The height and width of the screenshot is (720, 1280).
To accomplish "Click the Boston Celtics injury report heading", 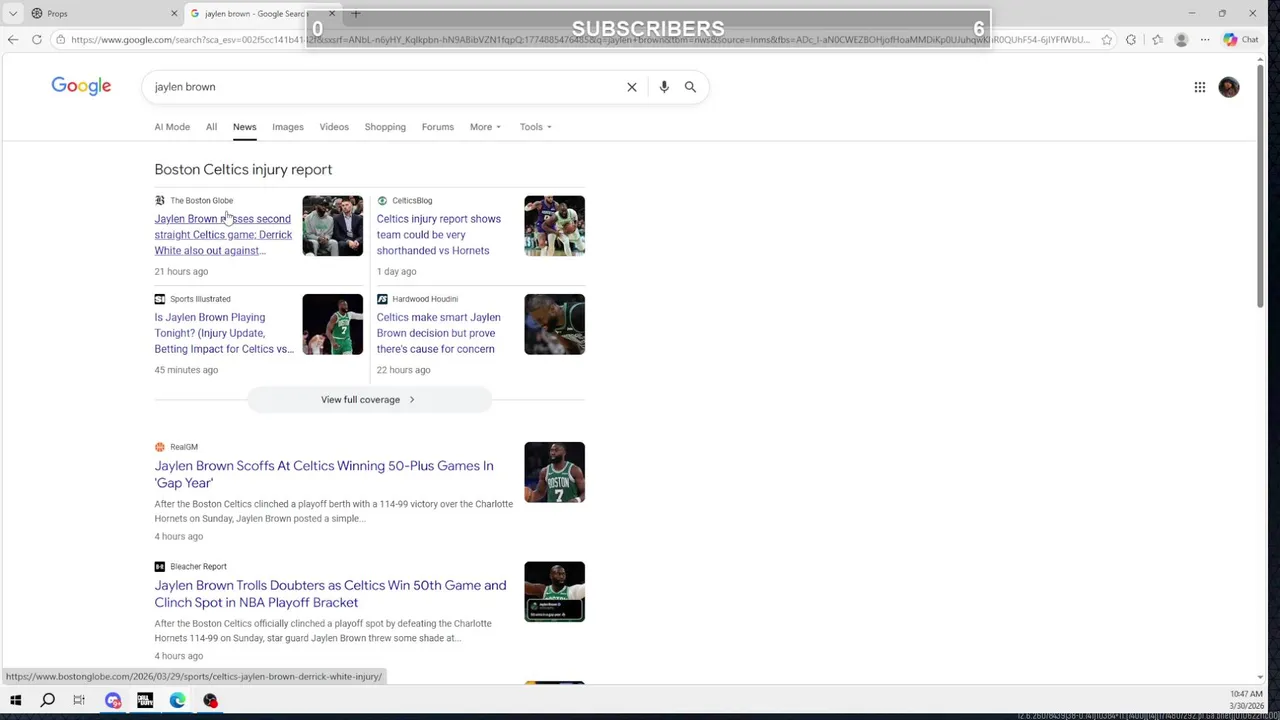I will [x=243, y=170].
